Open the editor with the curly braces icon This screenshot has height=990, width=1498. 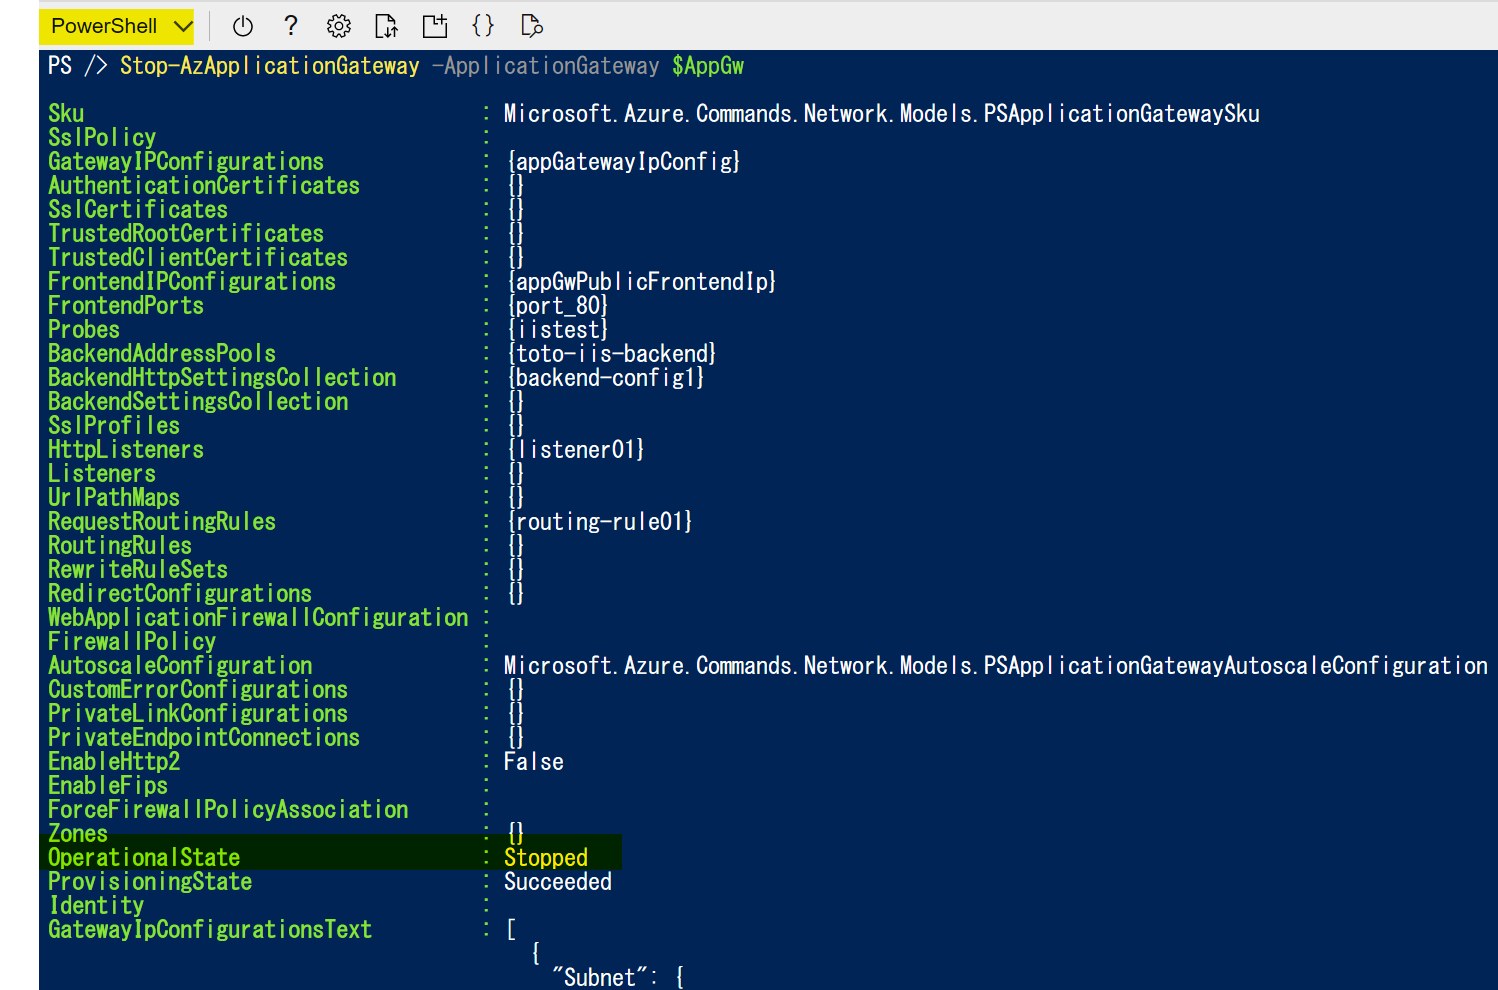pyautogui.click(x=483, y=26)
